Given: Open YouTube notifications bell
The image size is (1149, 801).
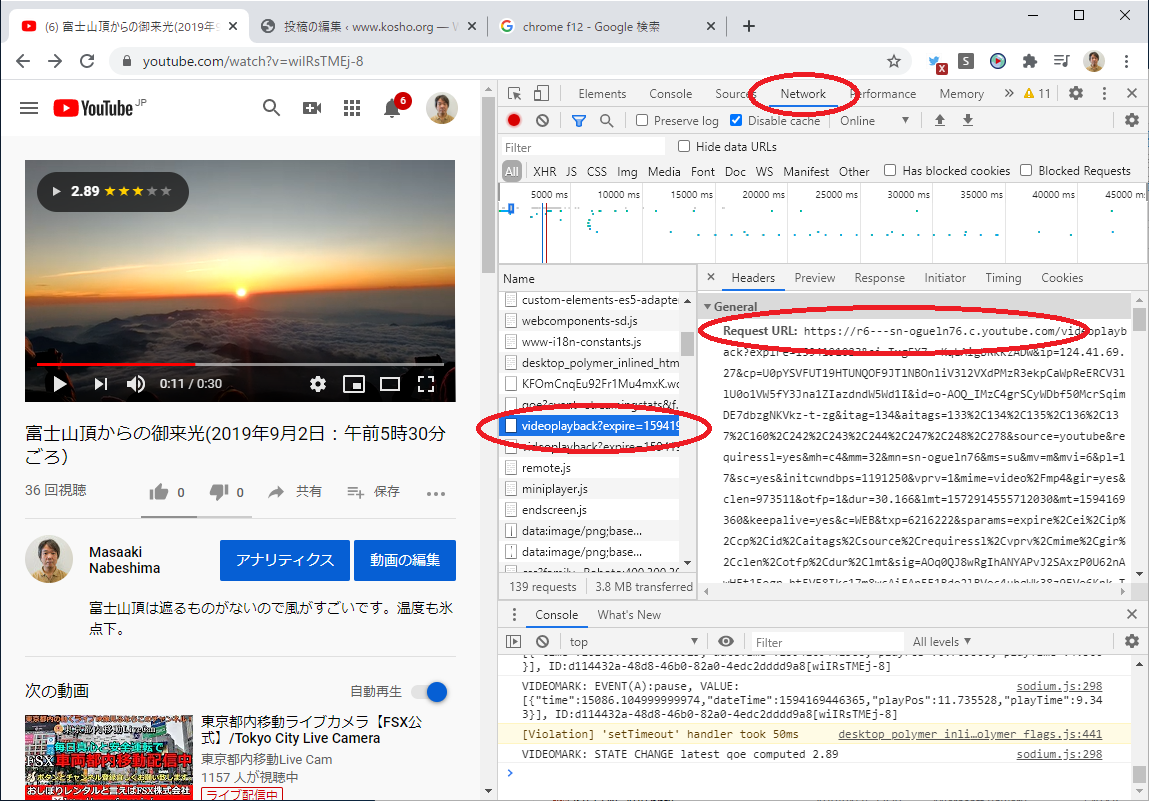Looking at the screenshot, I should 393,108.
